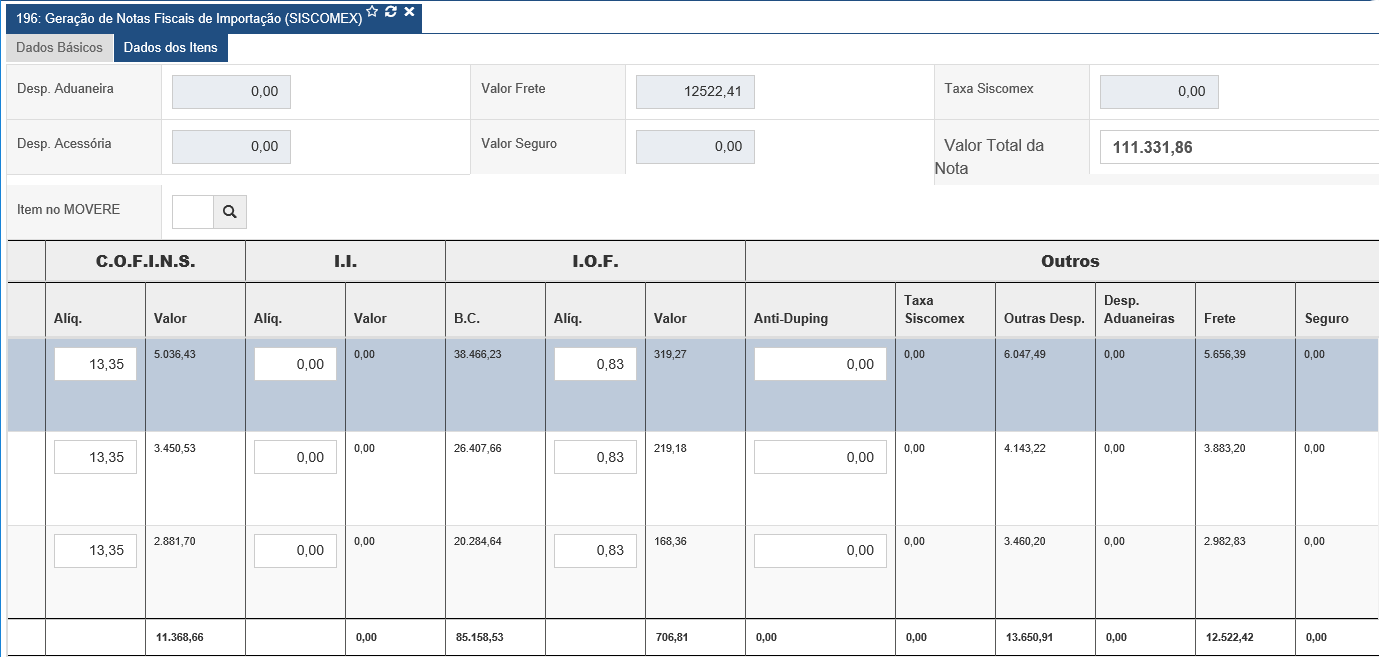Click Outras Desp. total 13.650,91

coord(1029,637)
